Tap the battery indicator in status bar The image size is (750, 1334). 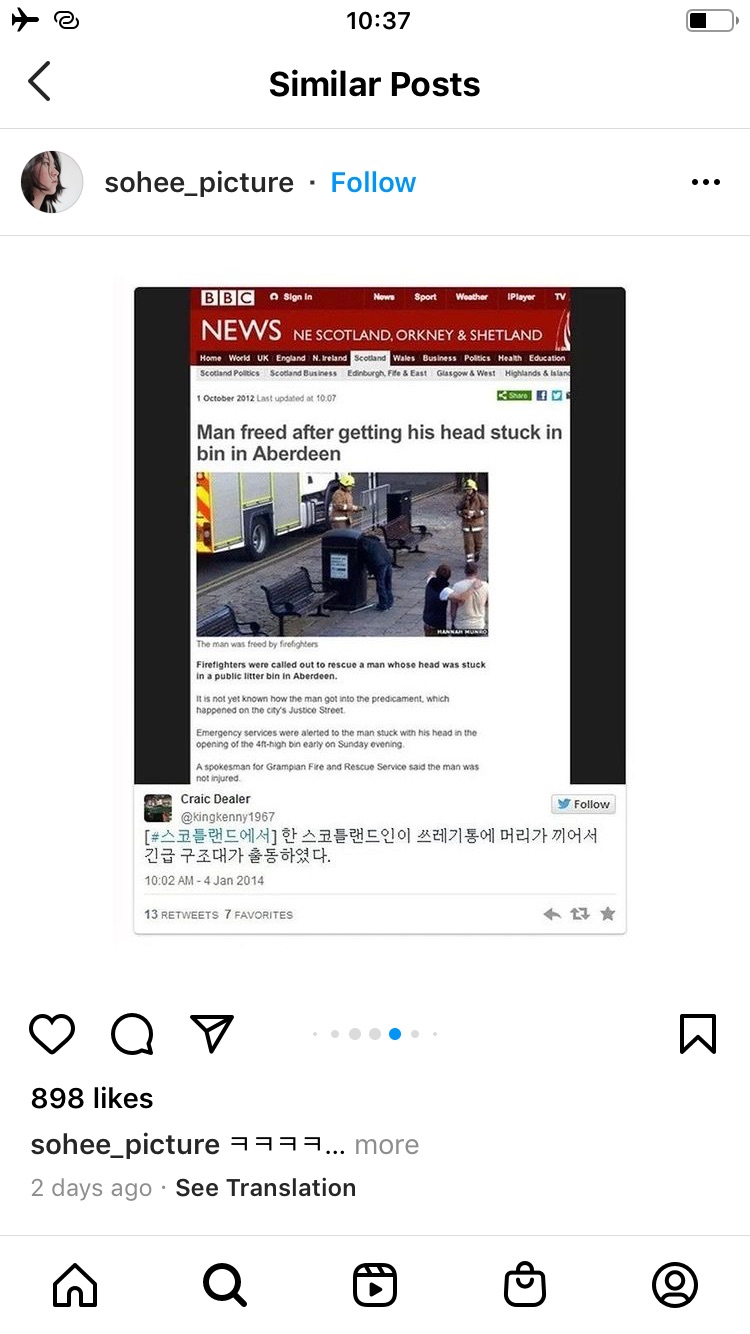click(711, 20)
